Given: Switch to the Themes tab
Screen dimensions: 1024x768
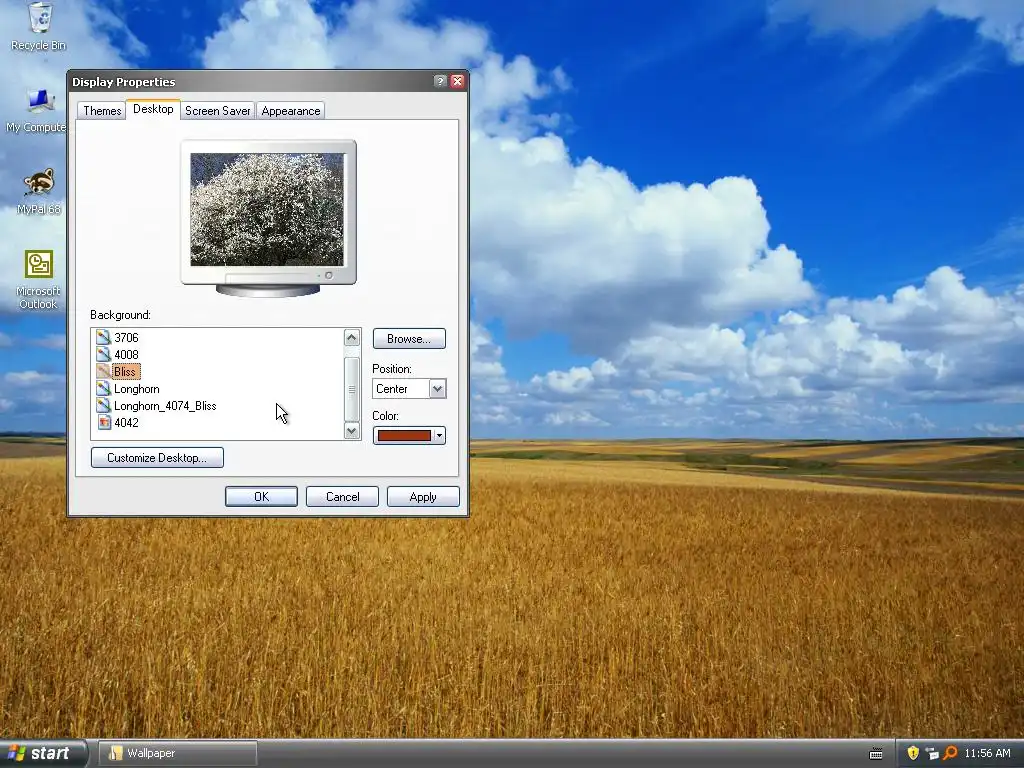Looking at the screenshot, I should coord(102,111).
